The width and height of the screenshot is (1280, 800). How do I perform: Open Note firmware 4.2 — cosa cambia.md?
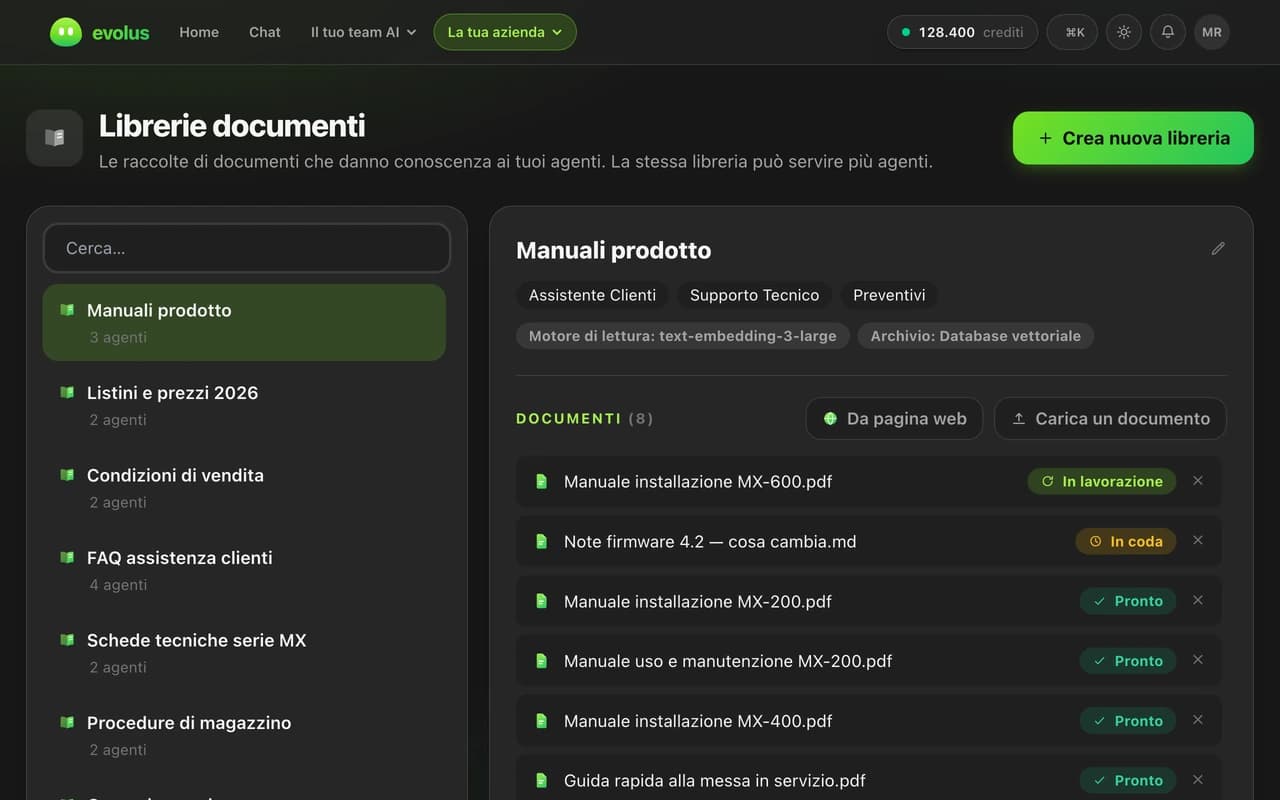(710, 541)
